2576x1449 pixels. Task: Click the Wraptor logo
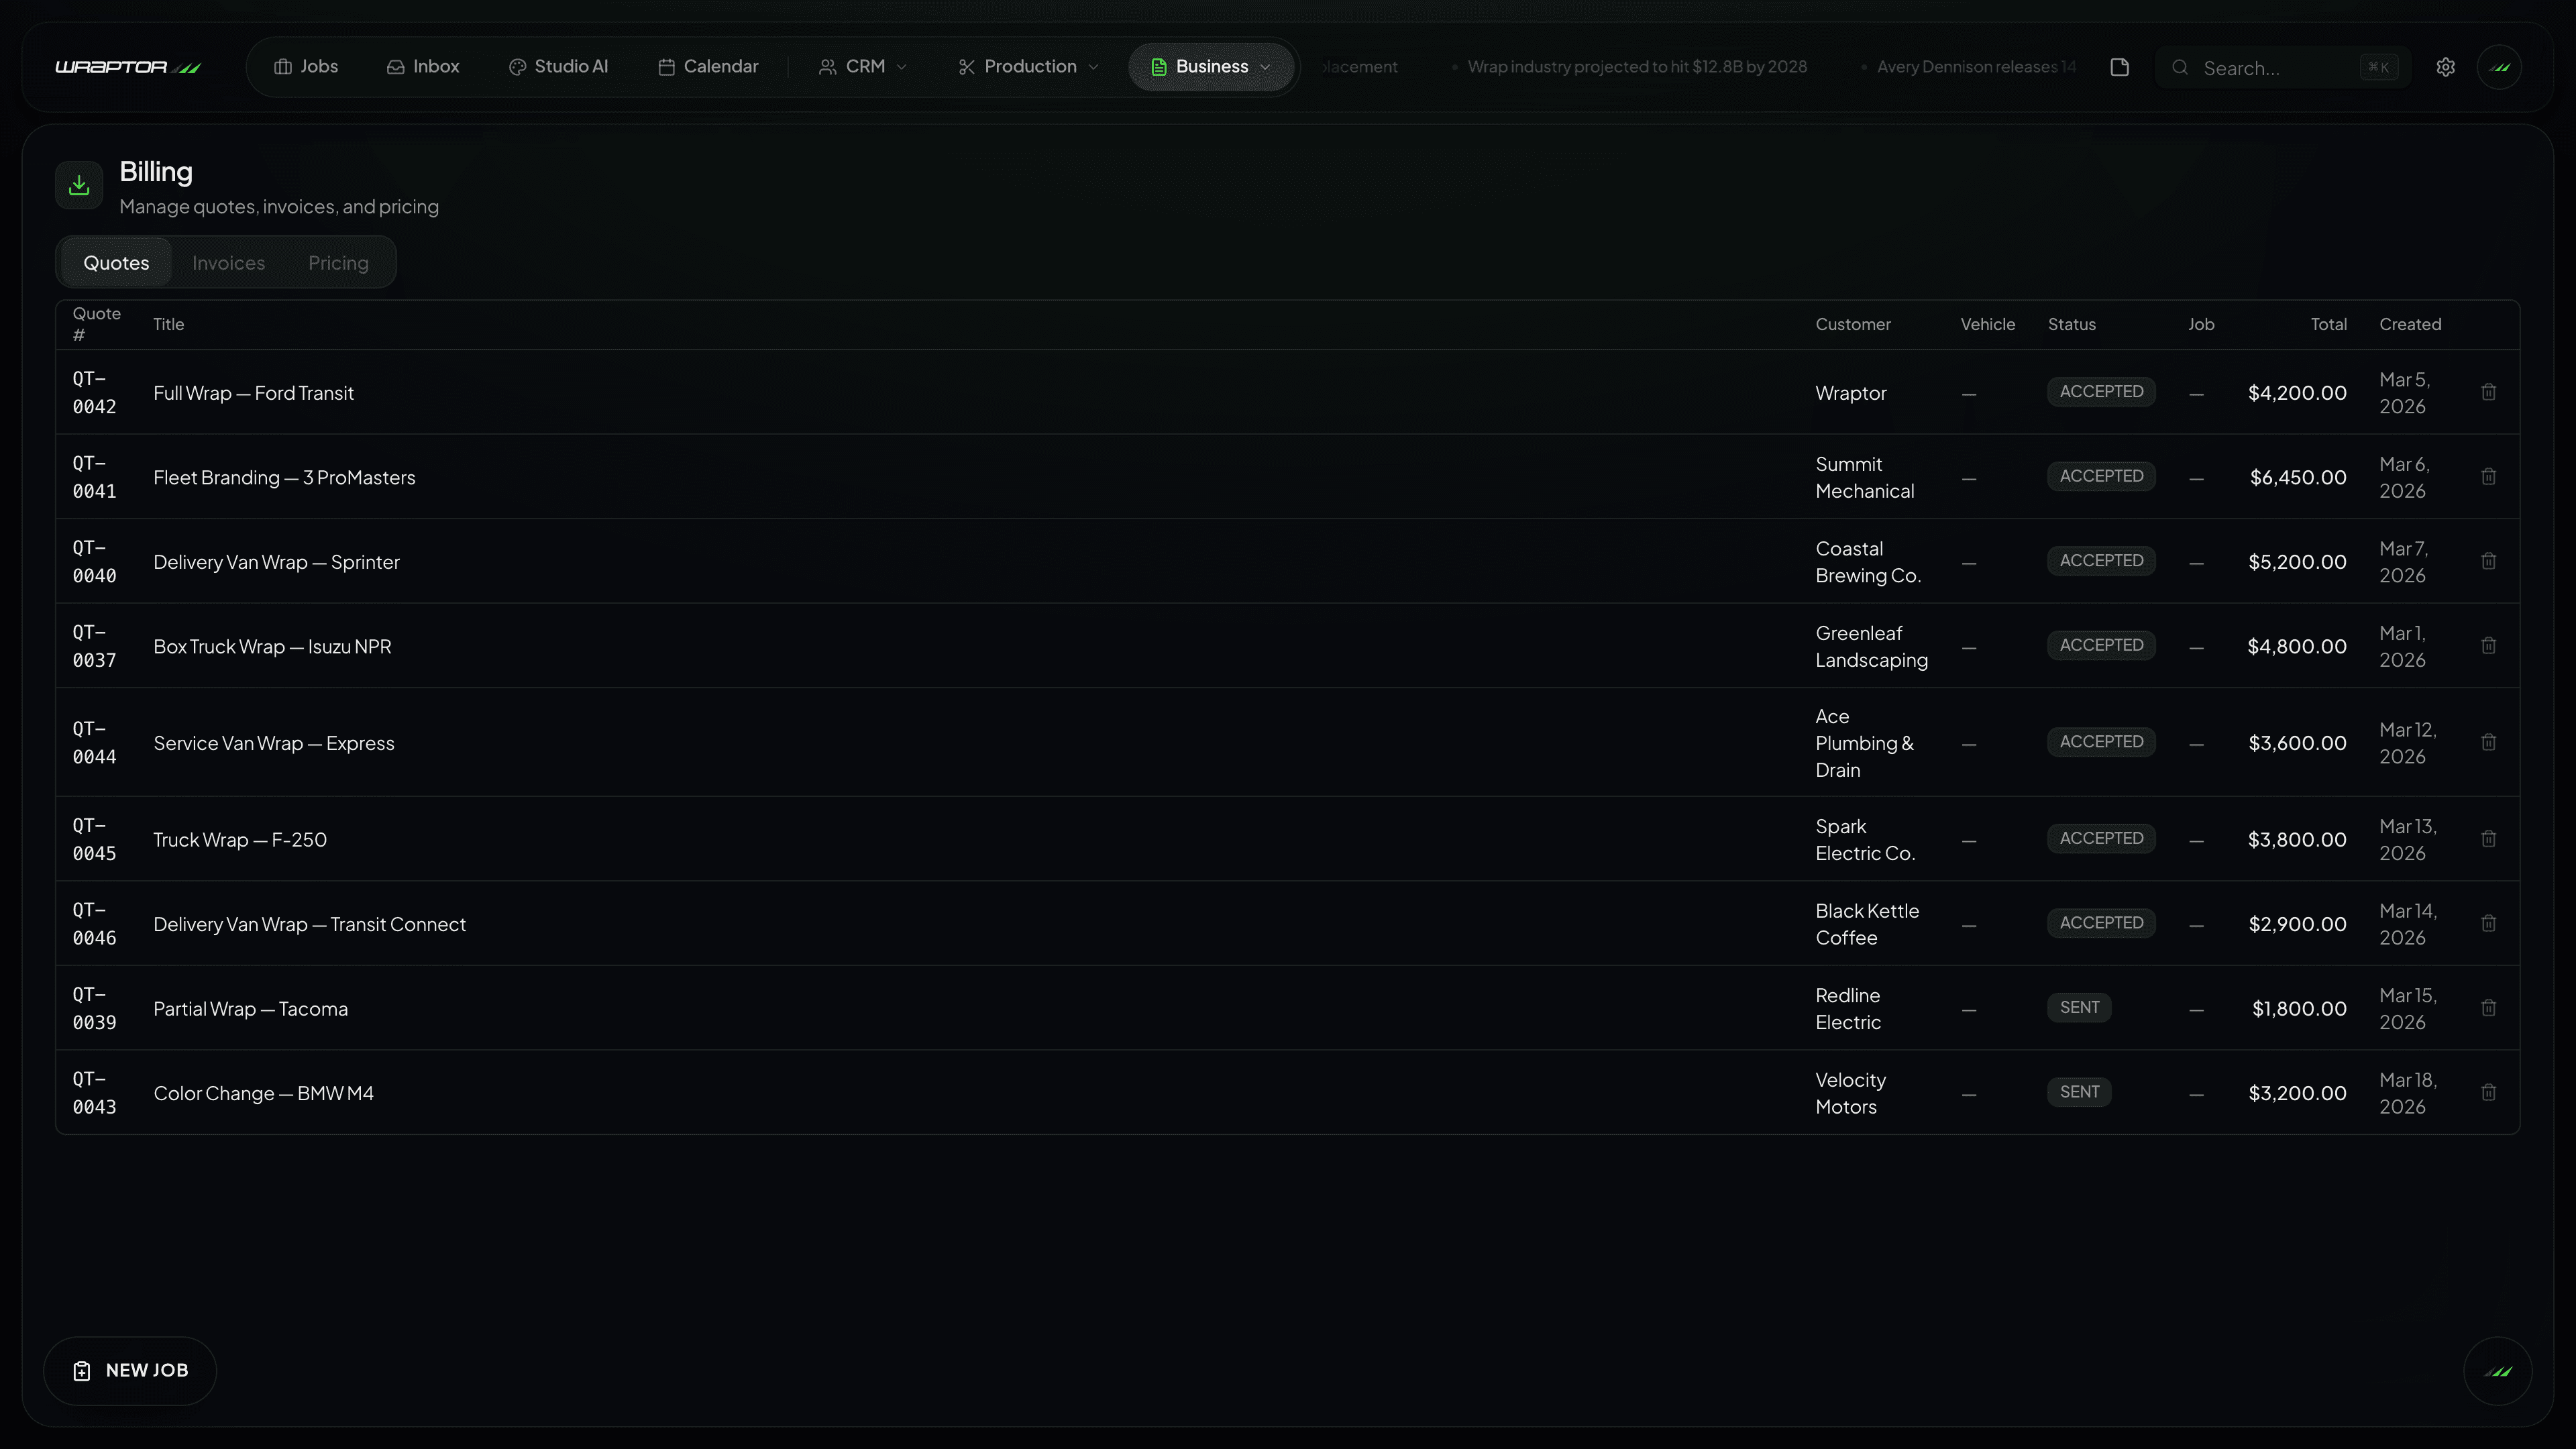pos(128,66)
